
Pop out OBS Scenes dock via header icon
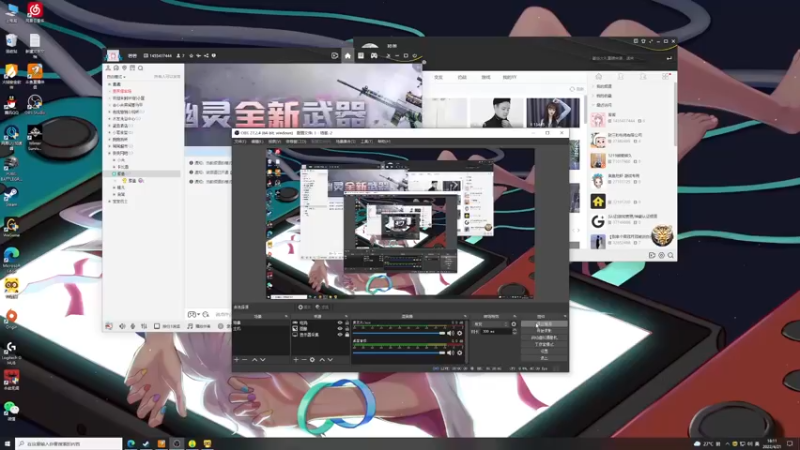coord(286,316)
